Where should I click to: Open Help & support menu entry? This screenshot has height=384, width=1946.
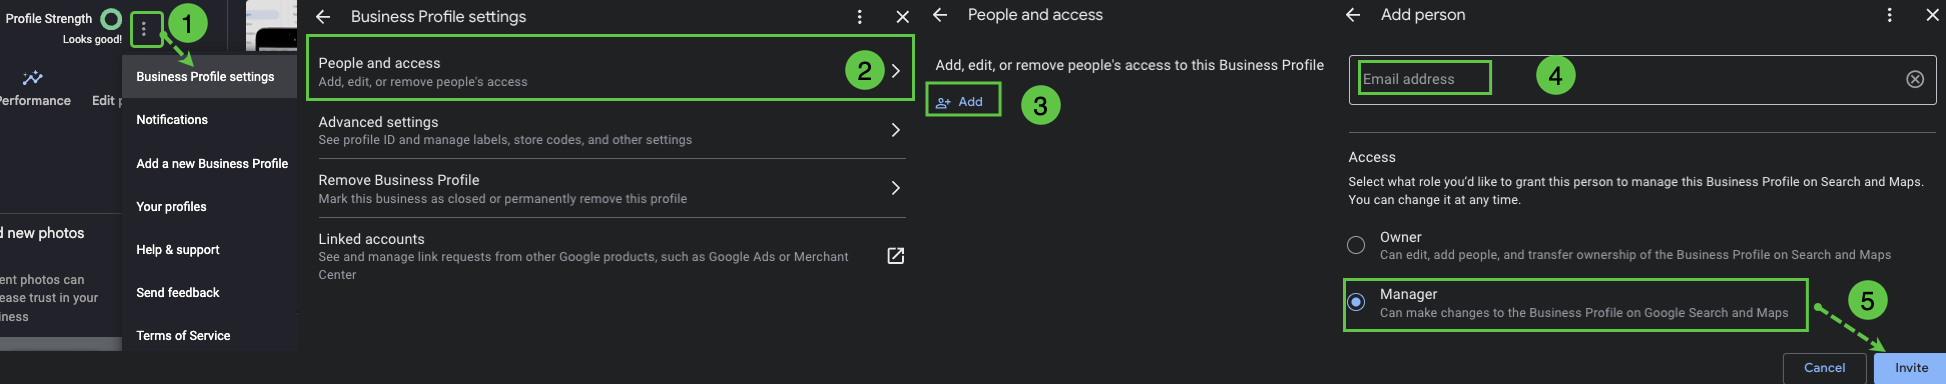coord(210,250)
